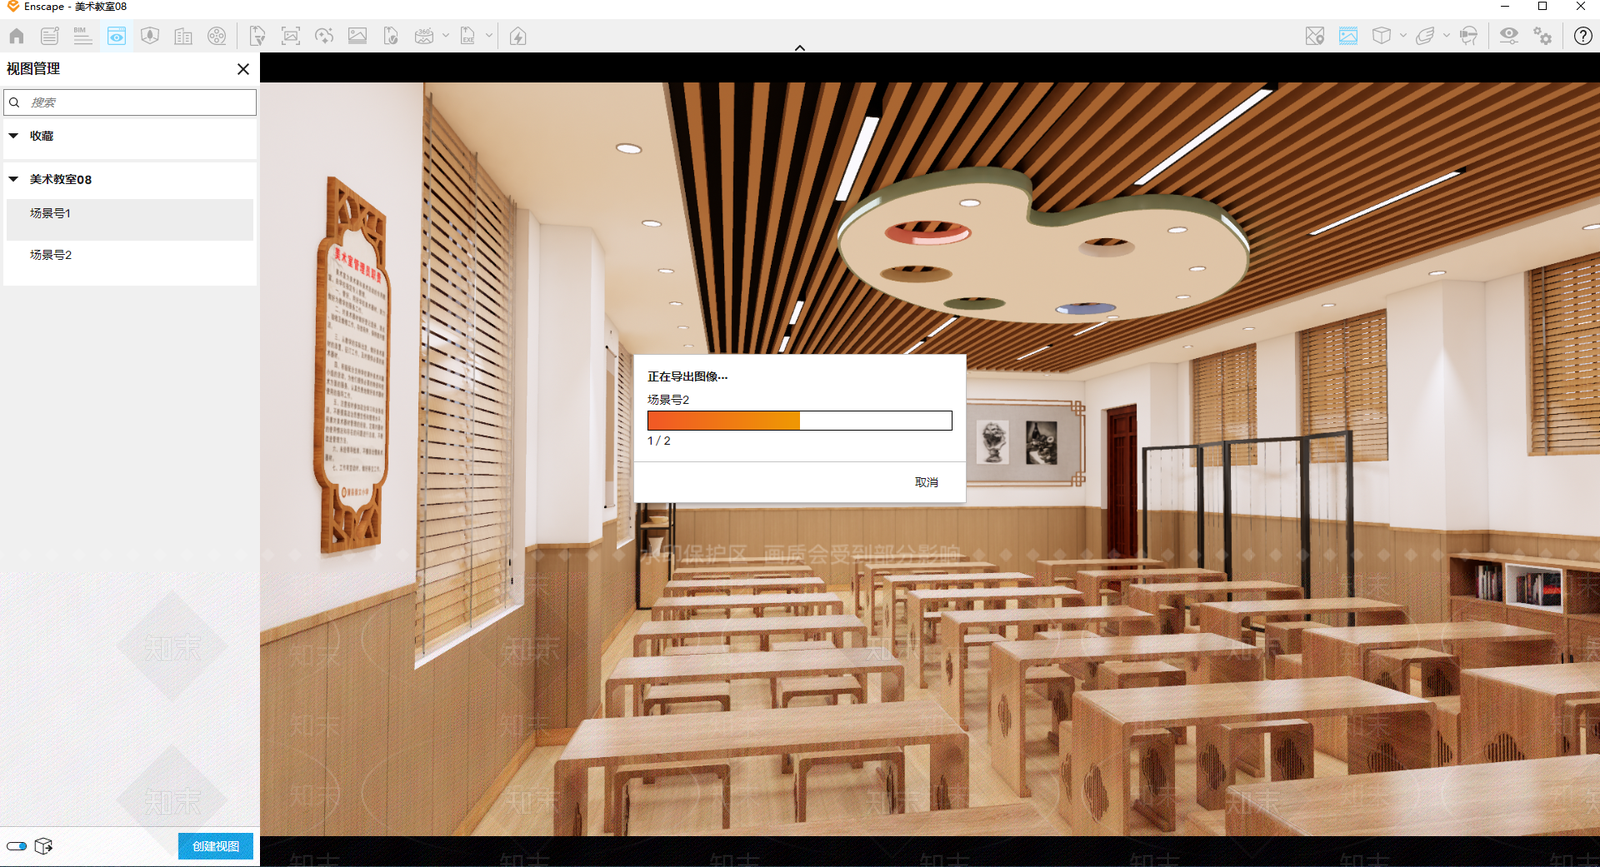This screenshot has width=1600, height=867.
Task: Collapse the 收藏 favorites section
Action: pos(14,136)
